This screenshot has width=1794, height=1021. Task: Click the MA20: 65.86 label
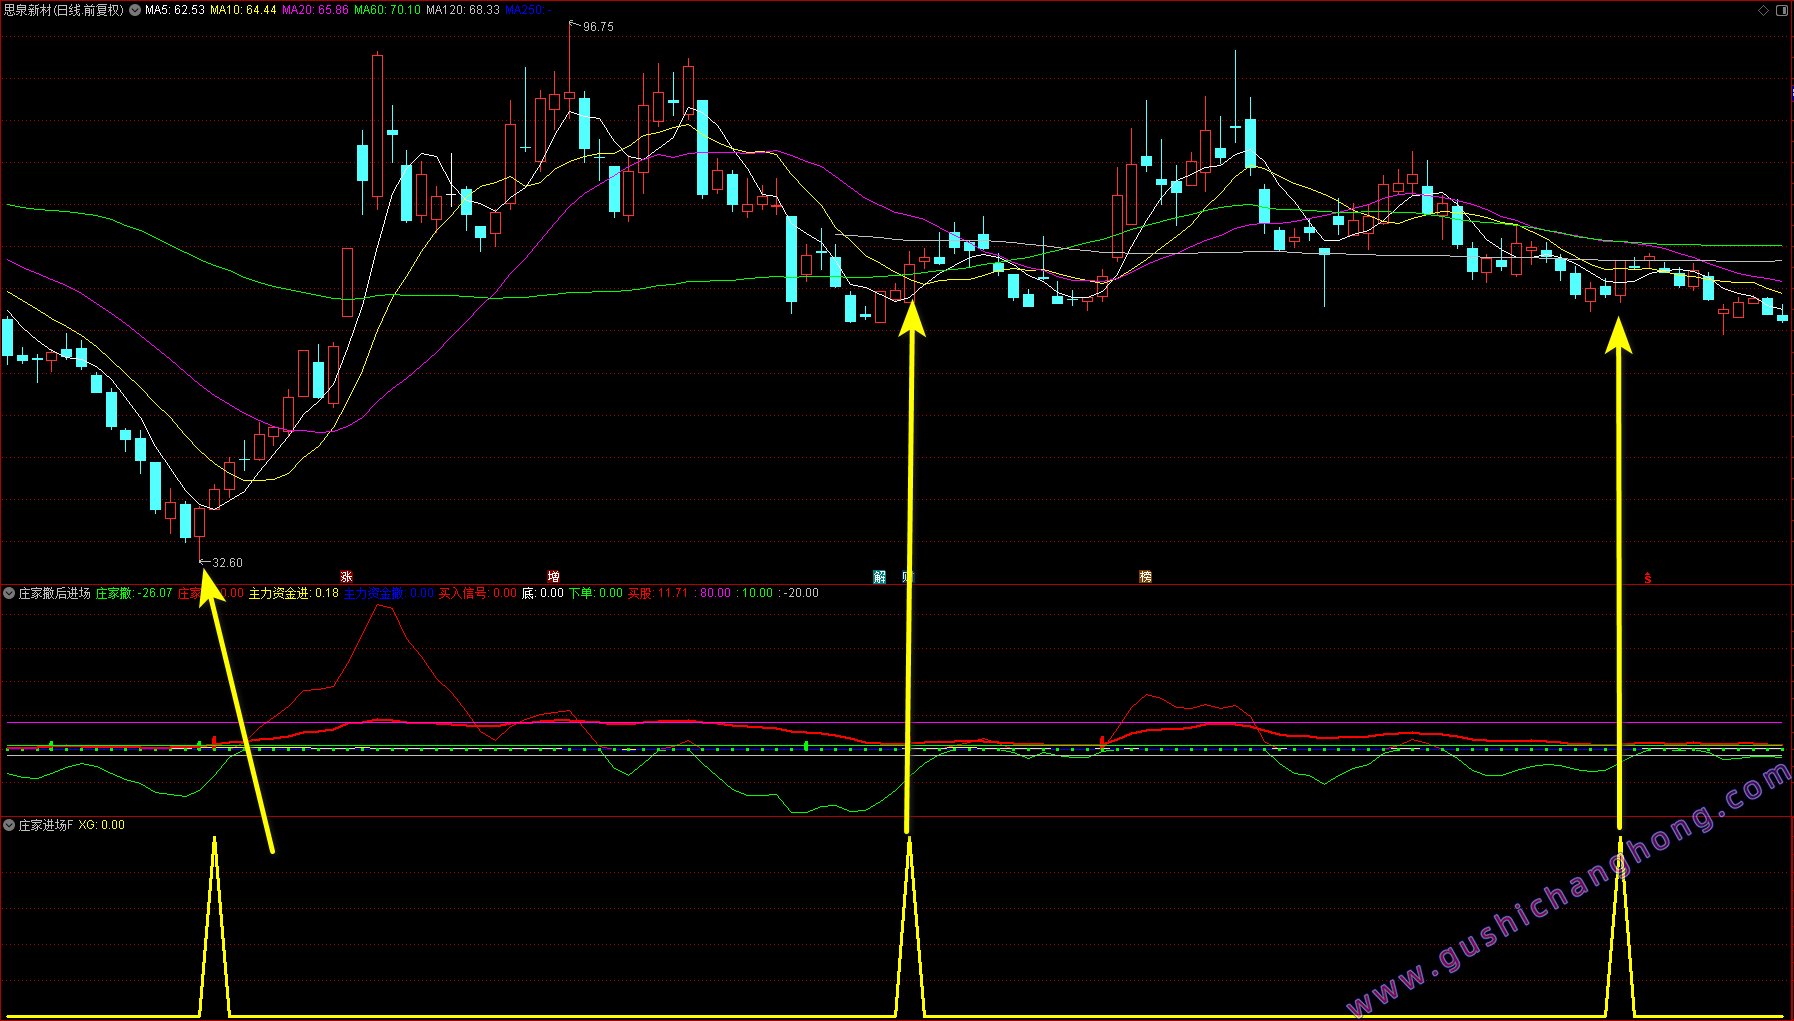tap(315, 10)
